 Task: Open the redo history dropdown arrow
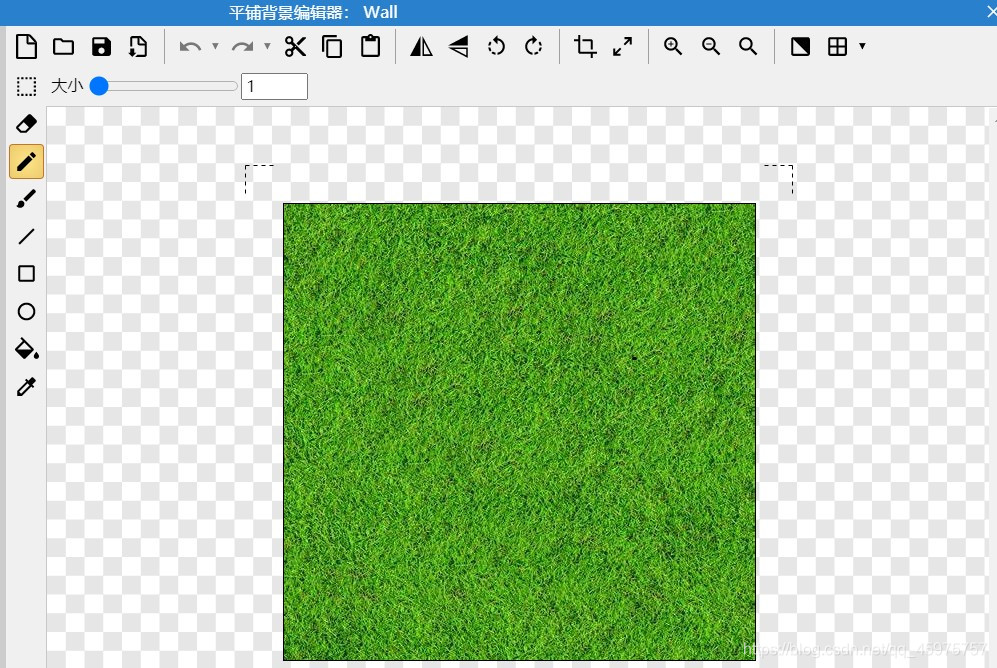point(267,46)
